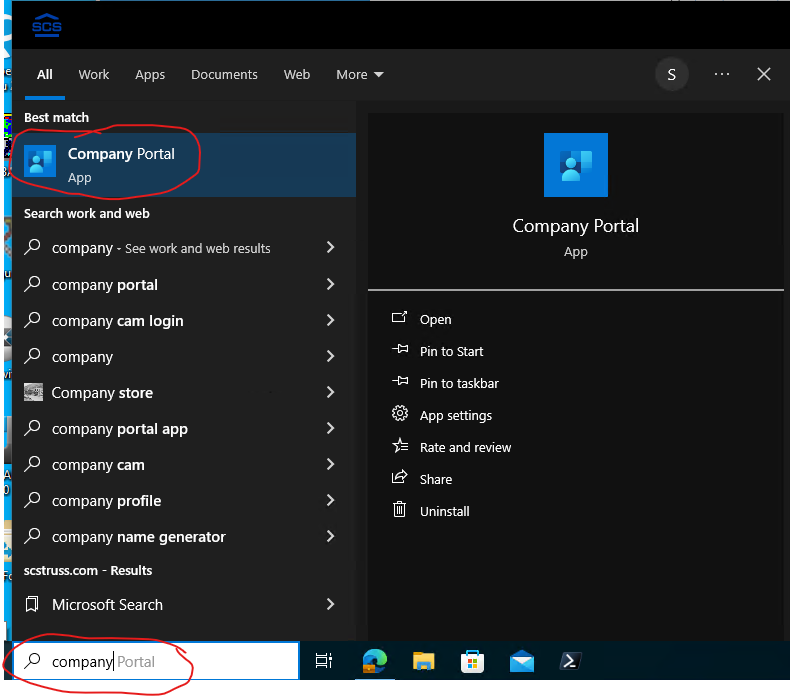Click Open in Company Portal actions
Screen dimensions: 790x697
(x=435, y=320)
